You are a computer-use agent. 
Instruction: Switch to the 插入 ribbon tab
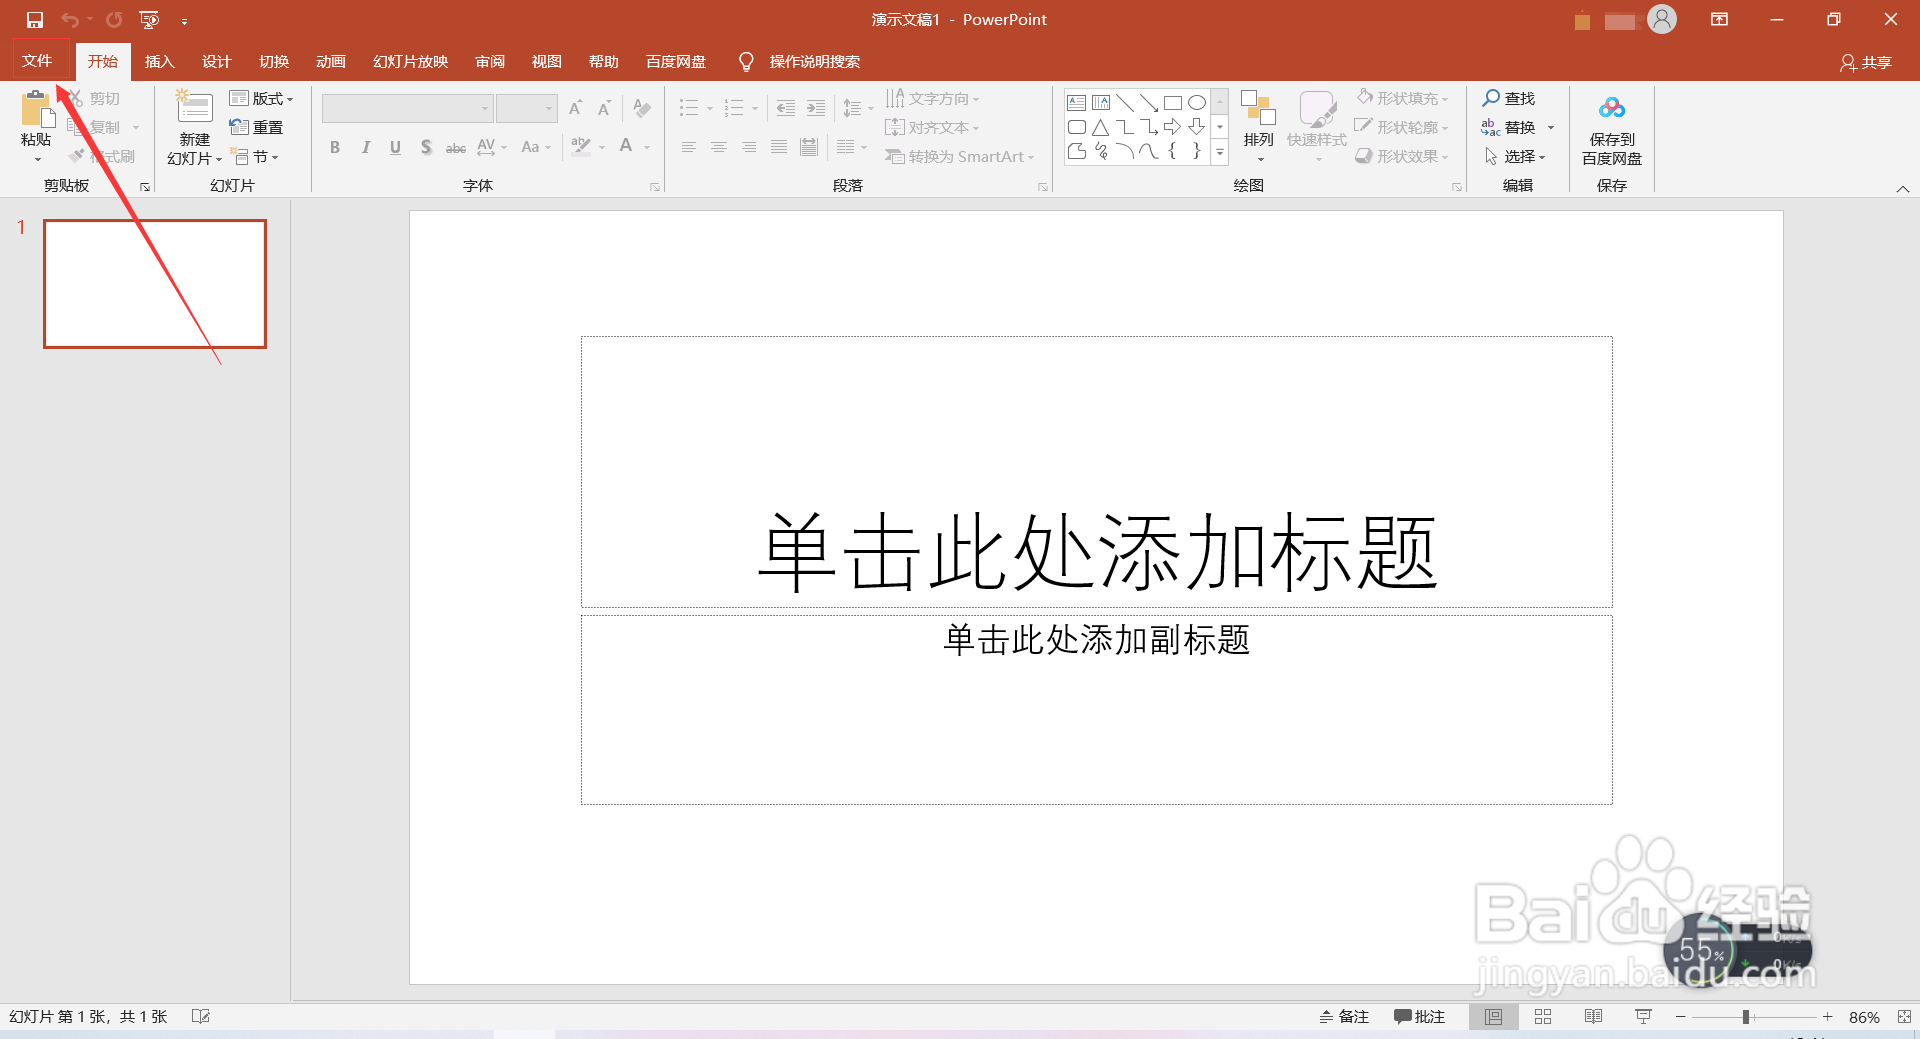[x=159, y=61]
